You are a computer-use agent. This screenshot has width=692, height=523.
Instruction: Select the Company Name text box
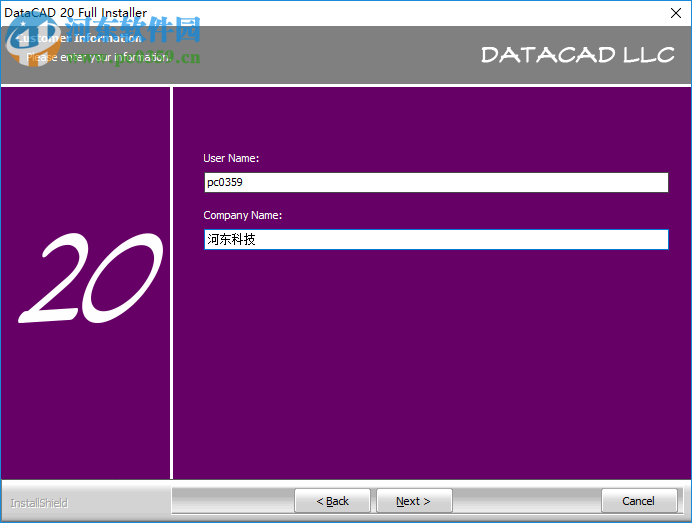(x=436, y=239)
